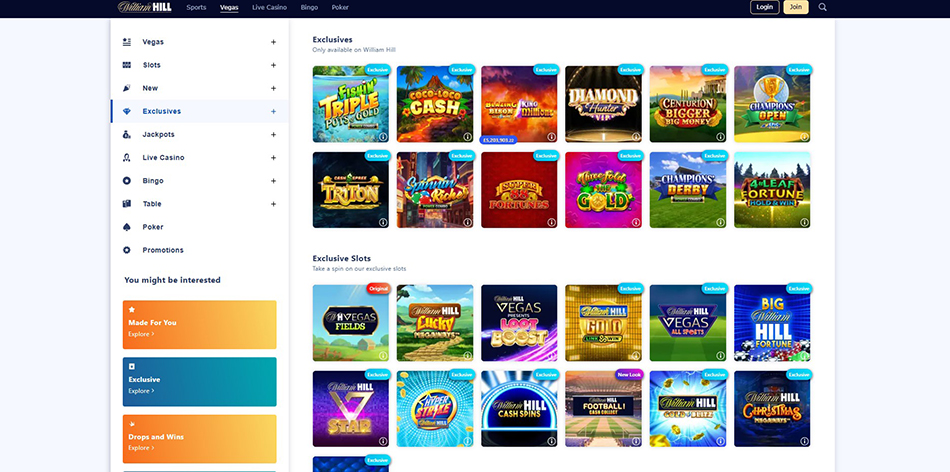Open info icon on Vegas Fields
Viewport: 950px width, 472px height.
point(383,356)
